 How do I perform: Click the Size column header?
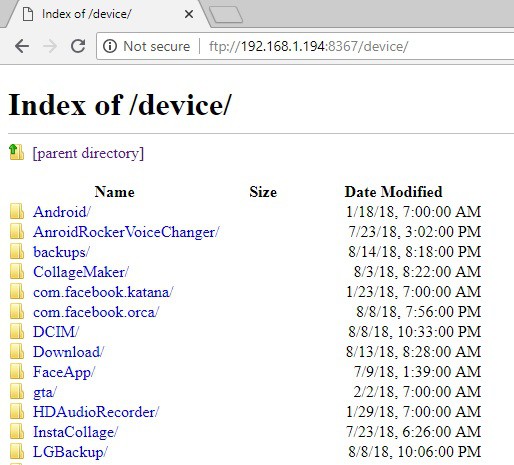pos(263,192)
